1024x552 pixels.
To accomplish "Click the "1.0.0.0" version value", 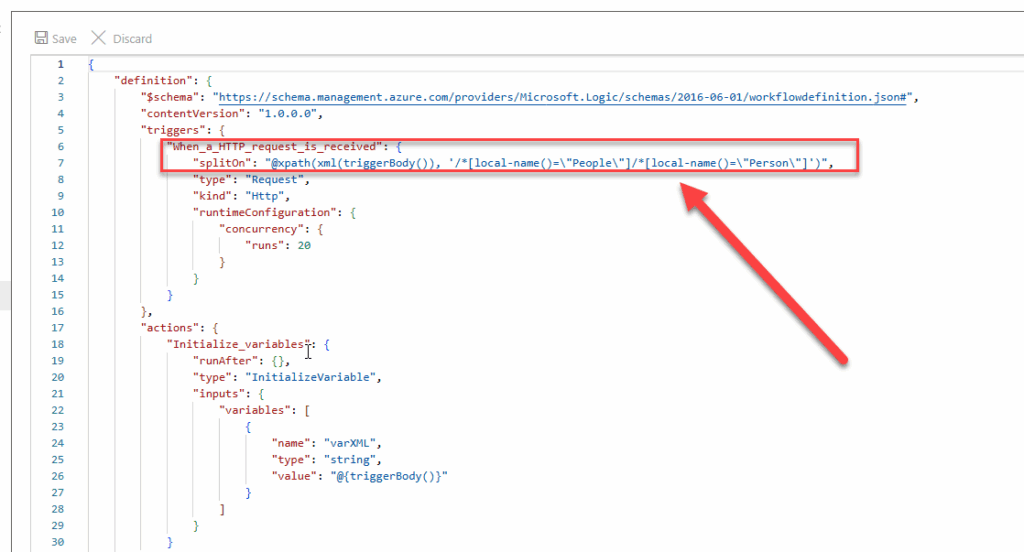I will coord(287,114).
